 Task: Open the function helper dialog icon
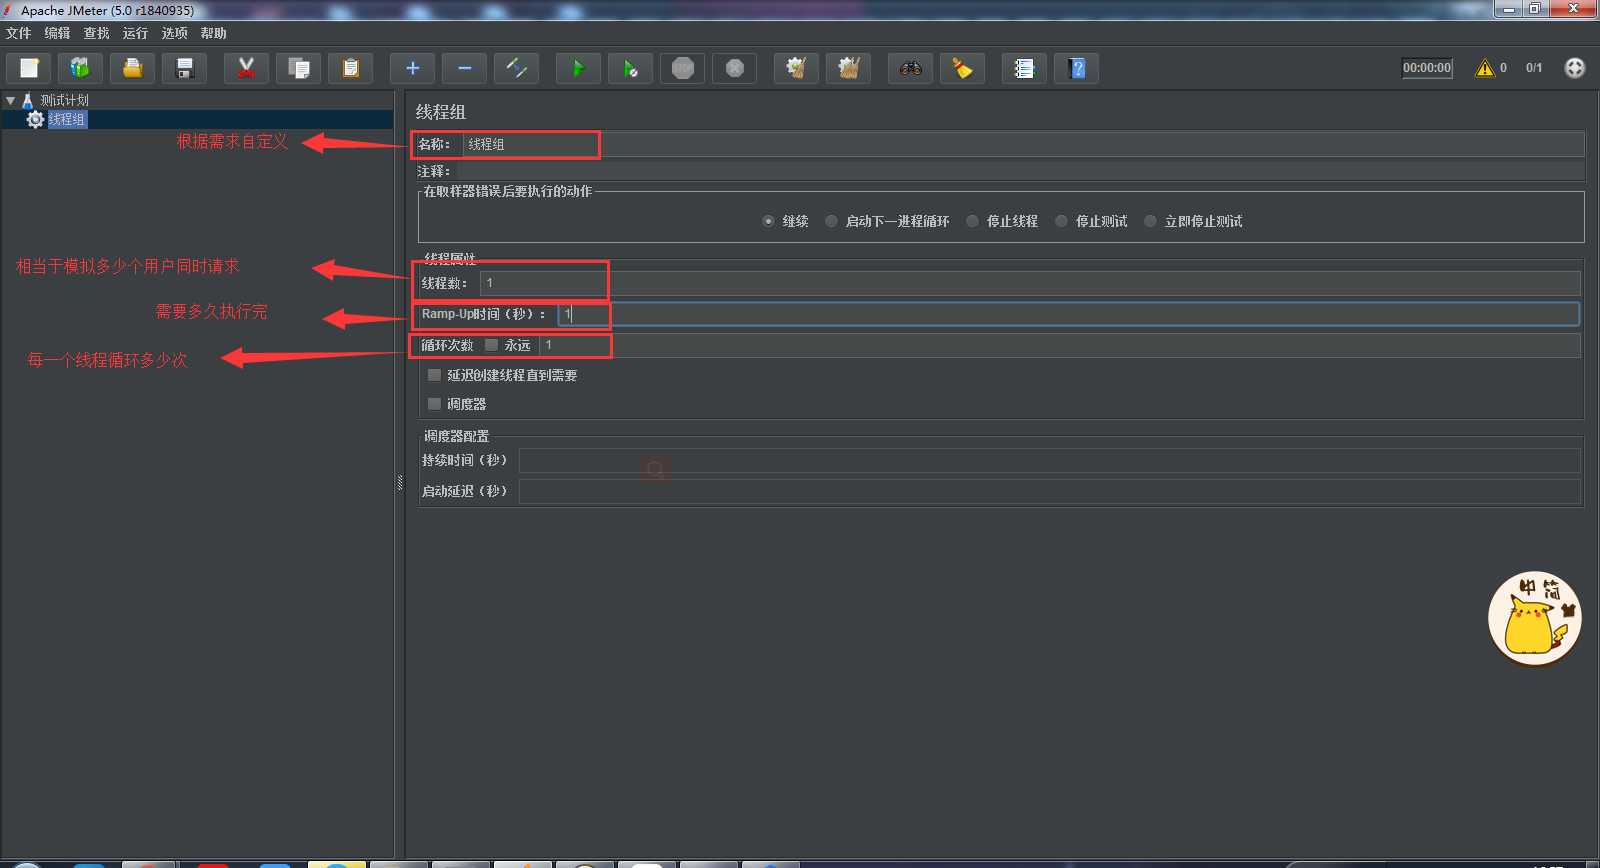pyautogui.click(x=1024, y=68)
